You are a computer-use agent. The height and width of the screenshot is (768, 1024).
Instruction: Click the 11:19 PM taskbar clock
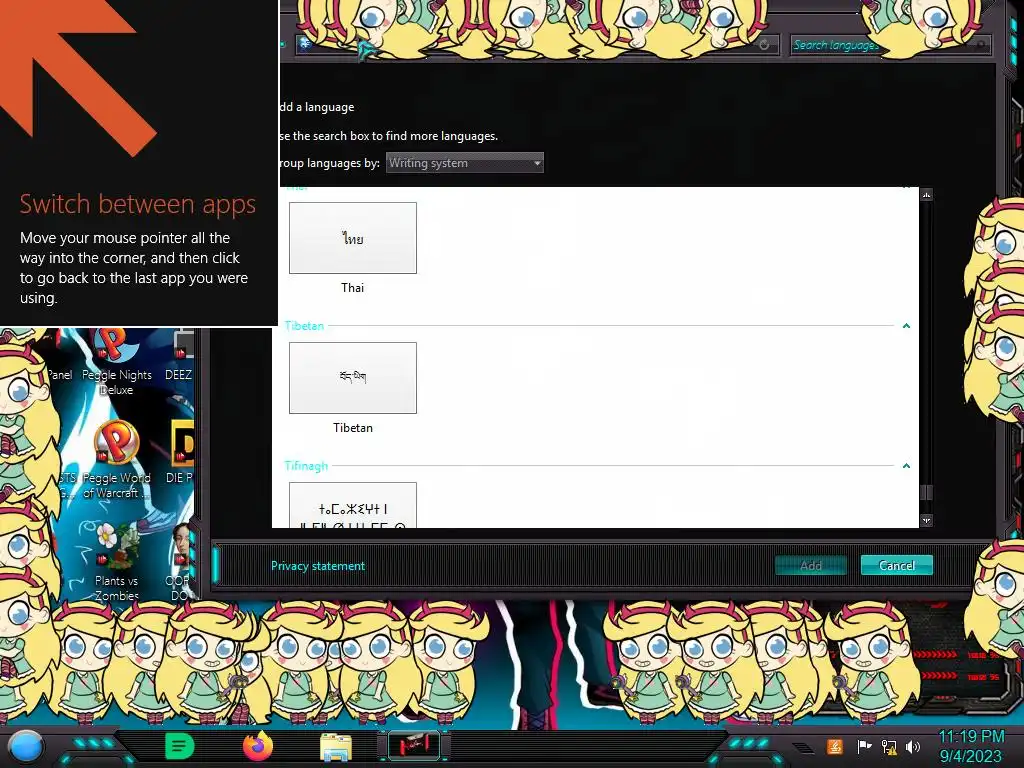pyautogui.click(x=971, y=737)
